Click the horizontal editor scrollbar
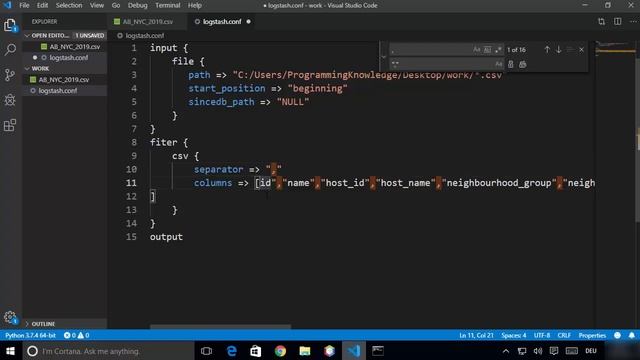Viewport: 640px width, 360px height. [220, 327]
